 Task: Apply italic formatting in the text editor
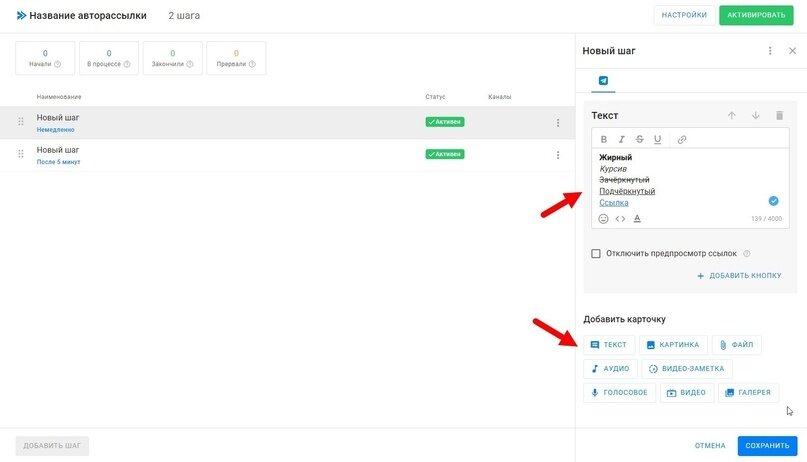[621, 140]
